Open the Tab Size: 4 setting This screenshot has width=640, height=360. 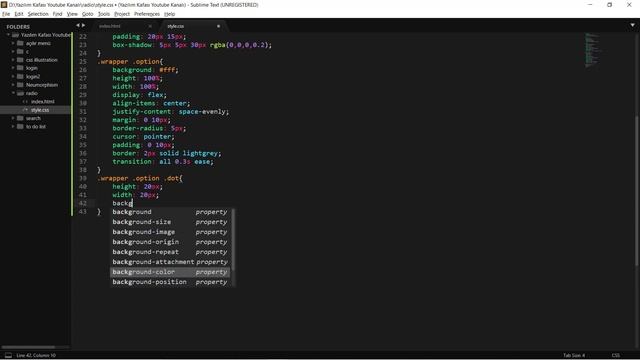(x=574, y=356)
